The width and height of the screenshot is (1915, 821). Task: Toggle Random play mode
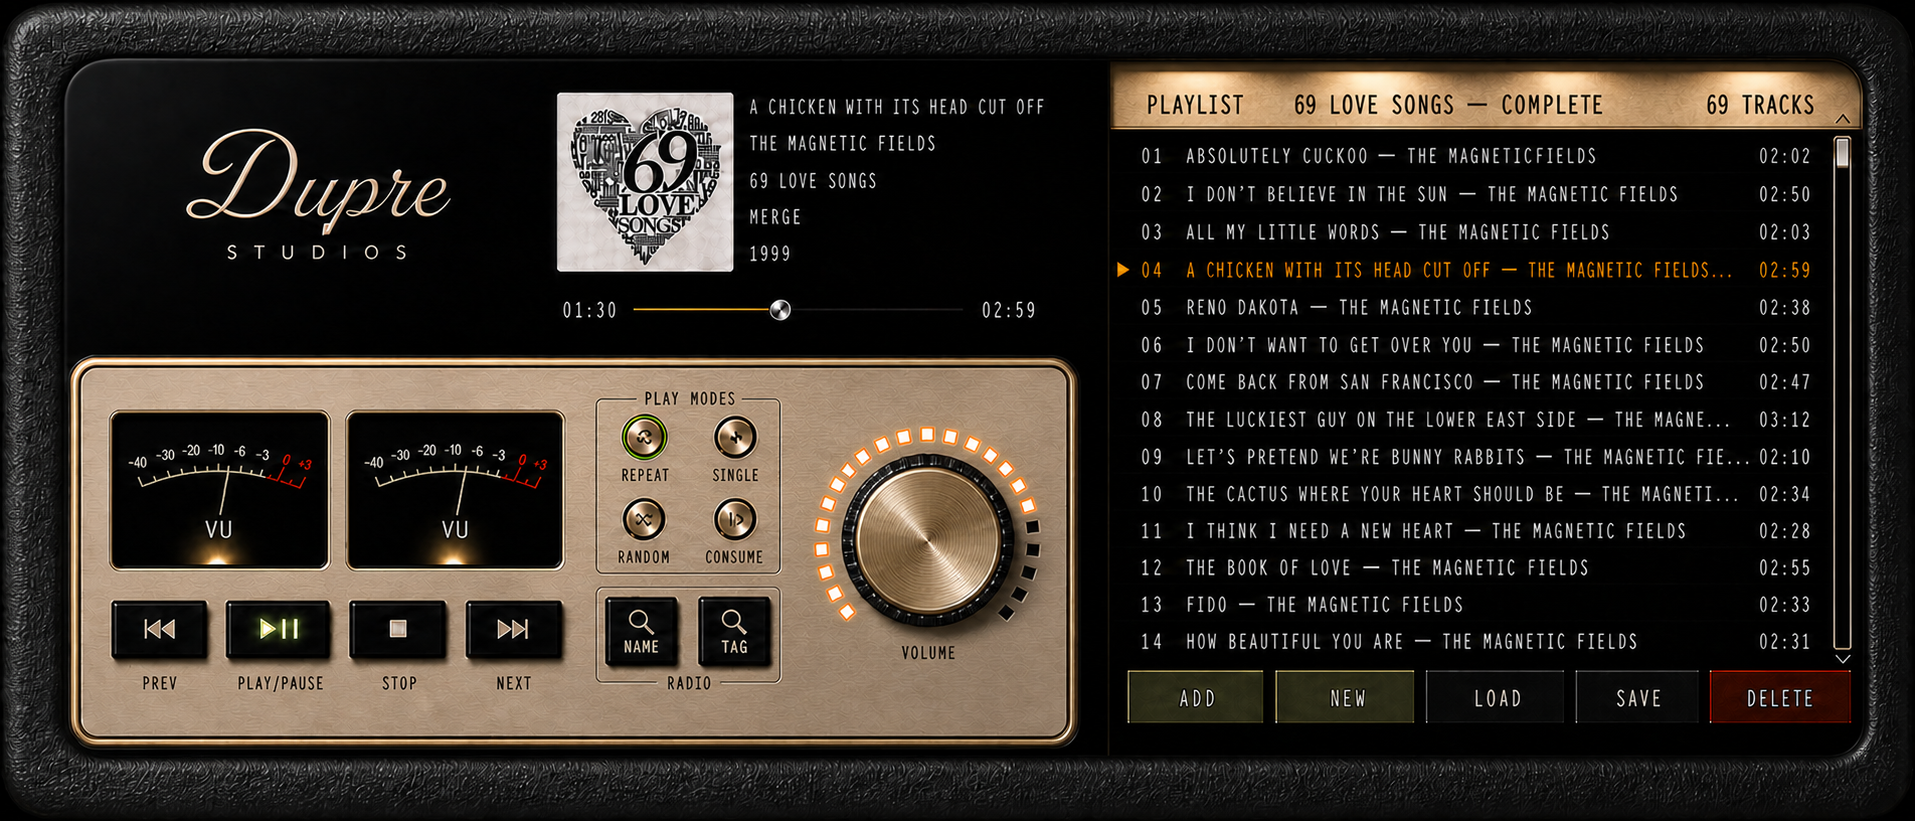click(644, 519)
